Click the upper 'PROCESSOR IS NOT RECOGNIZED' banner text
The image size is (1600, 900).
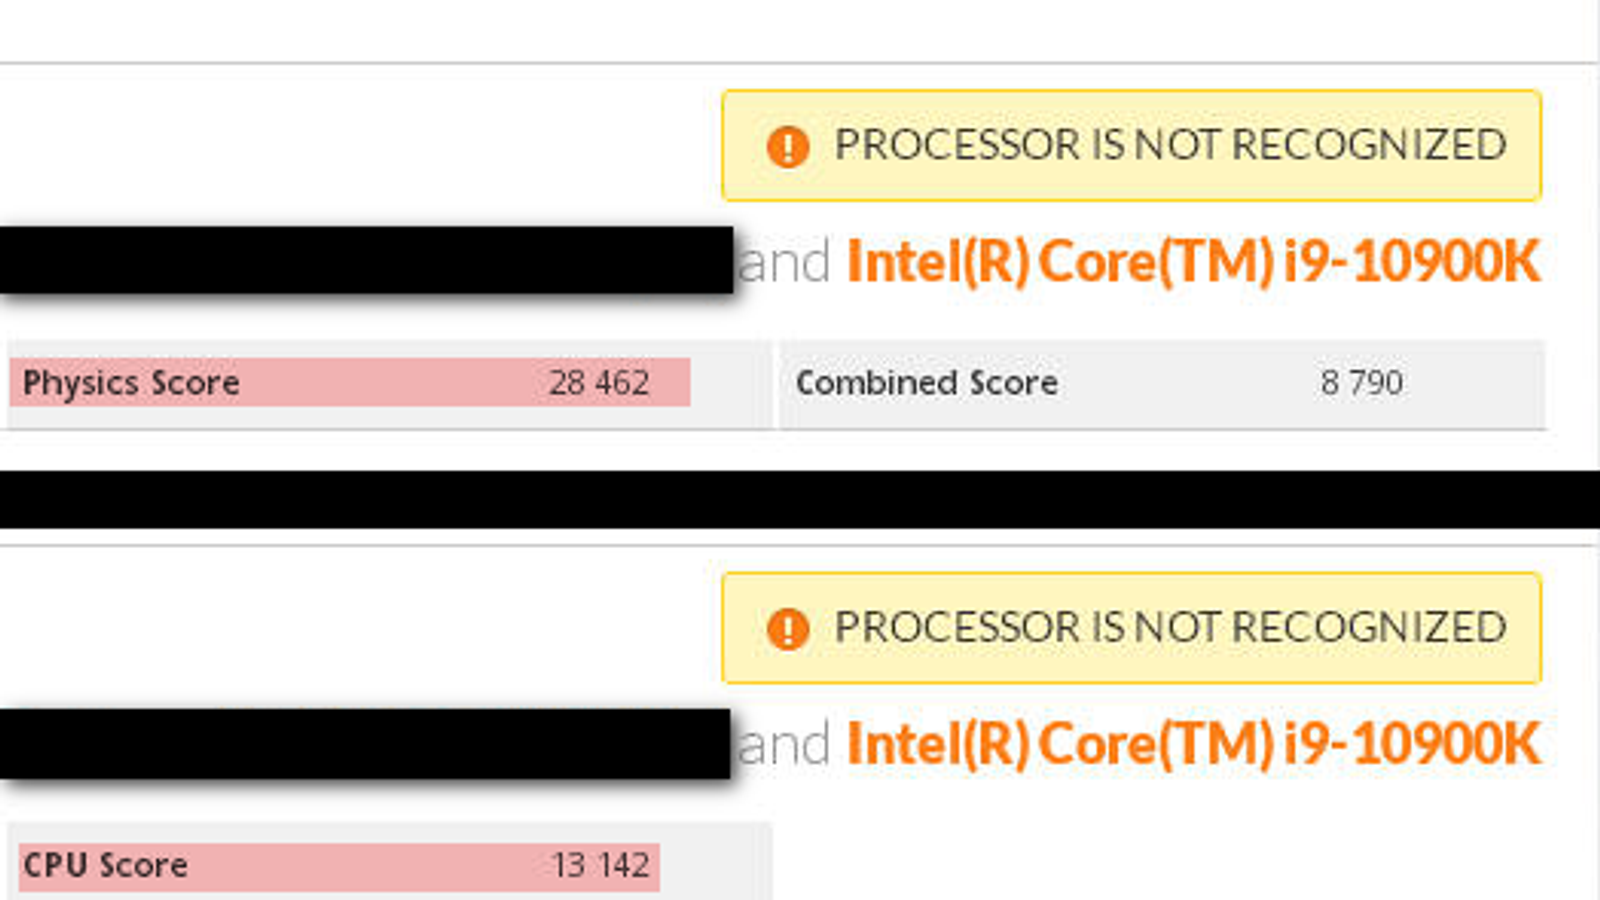coord(1170,145)
